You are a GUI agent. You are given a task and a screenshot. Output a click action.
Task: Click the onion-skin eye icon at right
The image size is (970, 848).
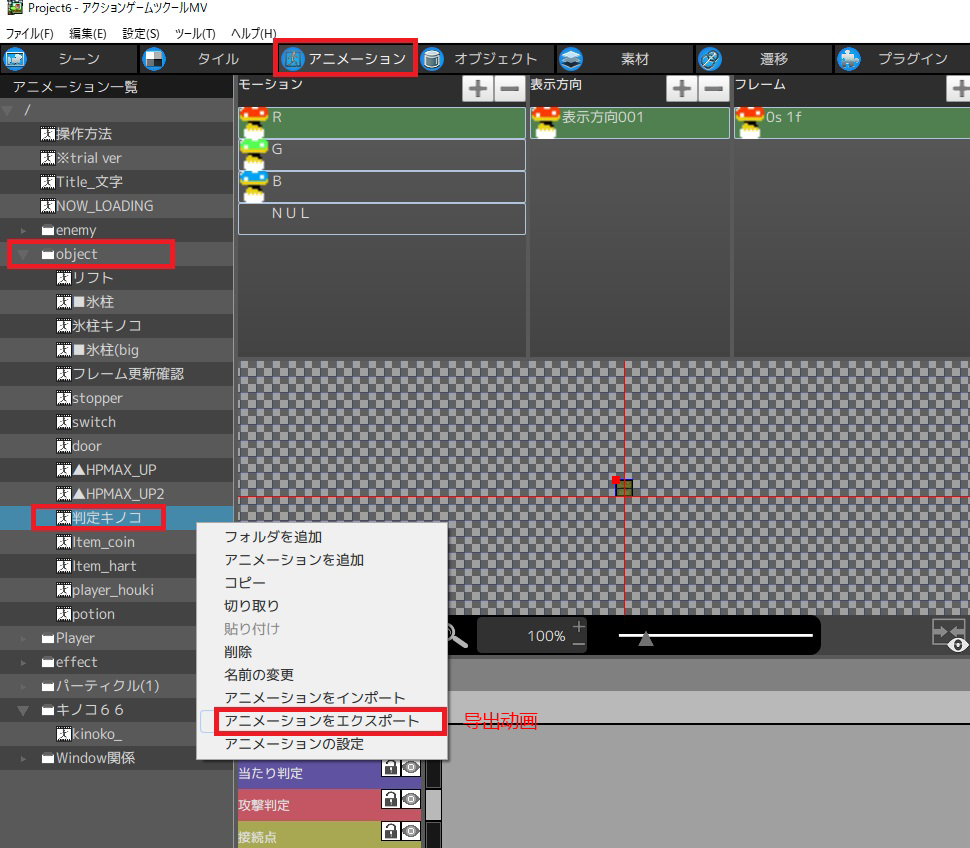click(x=957, y=645)
